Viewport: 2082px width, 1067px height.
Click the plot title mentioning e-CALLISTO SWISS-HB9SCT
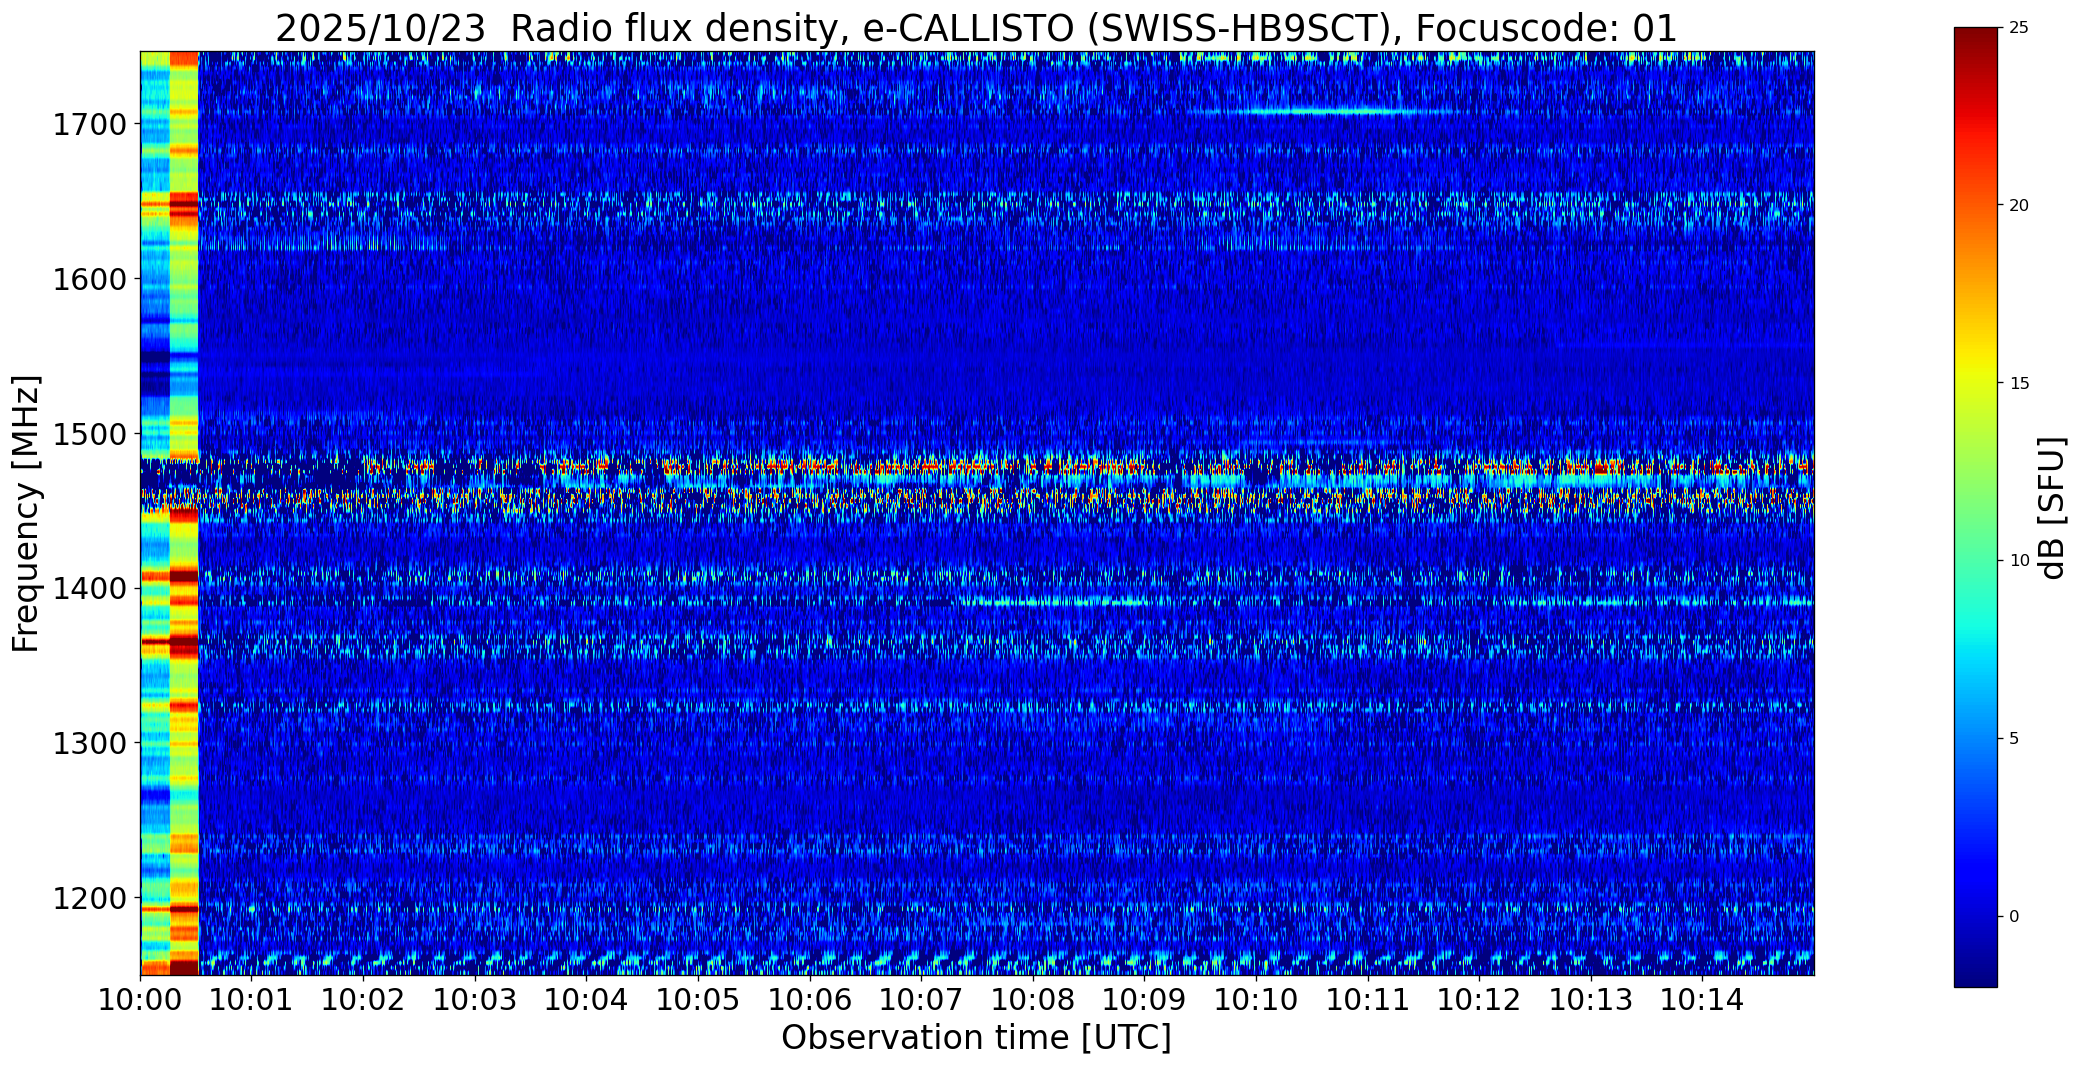(976, 28)
